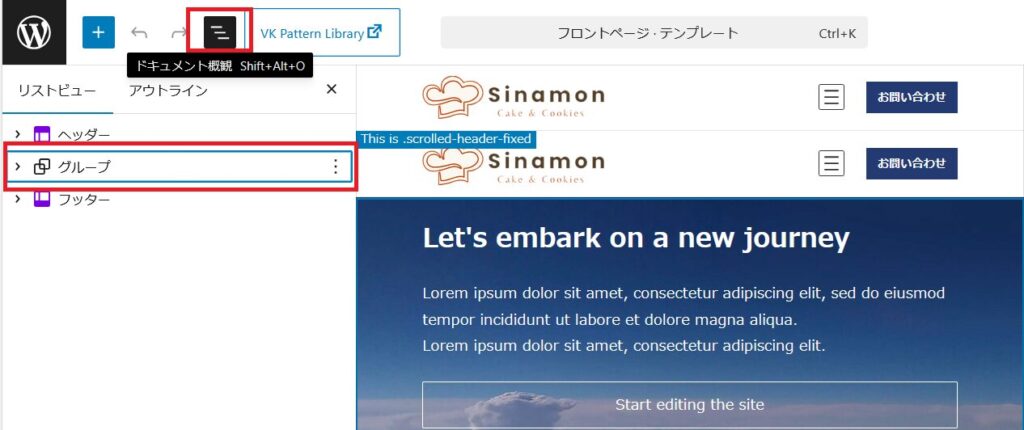This screenshot has width=1024, height=430.
Task: Select the ヘッダー item in list view
Action: pos(178,135)
